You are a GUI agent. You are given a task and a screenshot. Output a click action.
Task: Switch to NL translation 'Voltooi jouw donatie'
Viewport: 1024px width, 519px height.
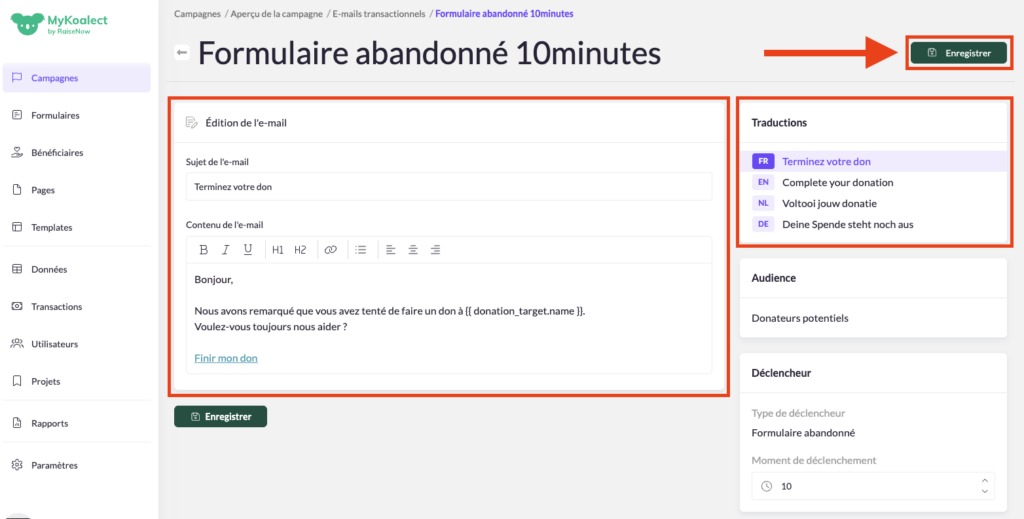pyautogui.click(x=829, y=203)
